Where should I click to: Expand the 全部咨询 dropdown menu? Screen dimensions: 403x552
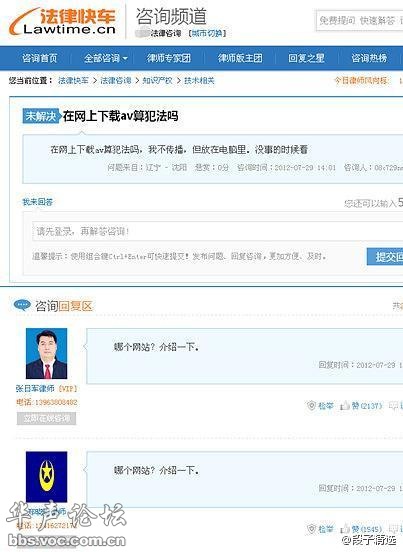tap(106, 58)
